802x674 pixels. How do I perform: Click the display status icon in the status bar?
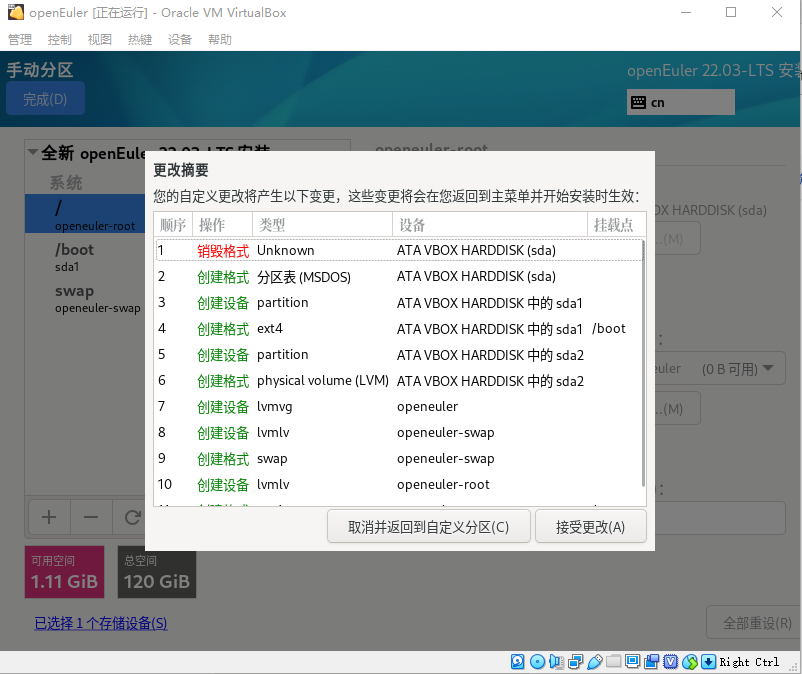tap(631, 661)
